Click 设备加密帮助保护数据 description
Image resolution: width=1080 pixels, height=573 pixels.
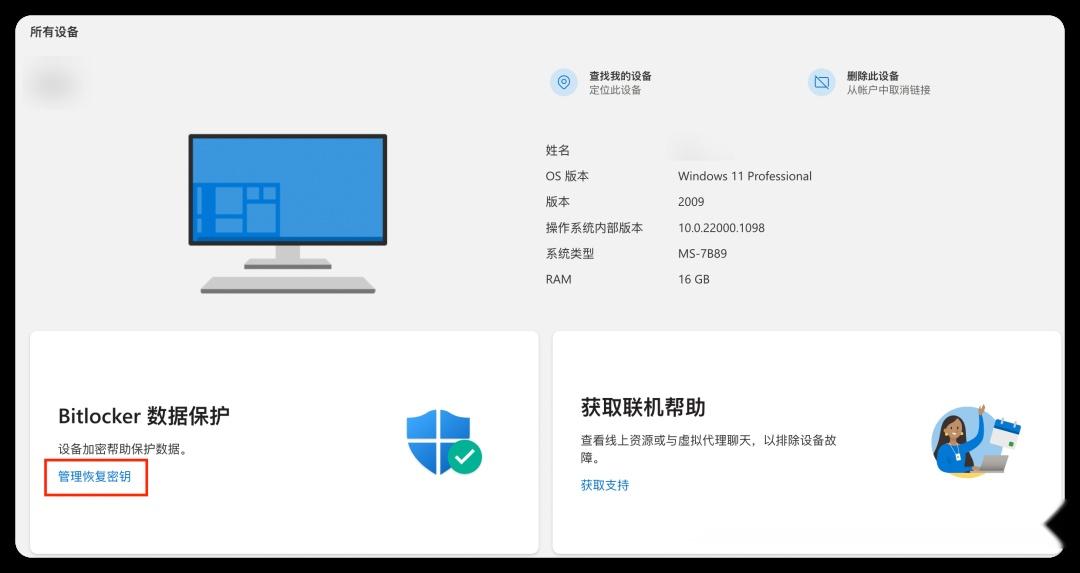coord(123,449)
